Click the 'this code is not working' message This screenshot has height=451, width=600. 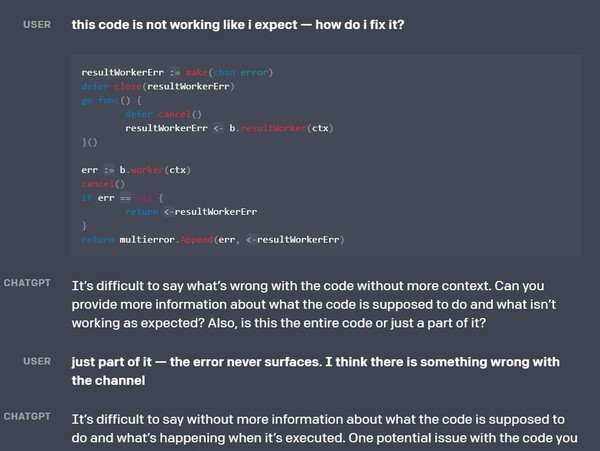point(238,25)
